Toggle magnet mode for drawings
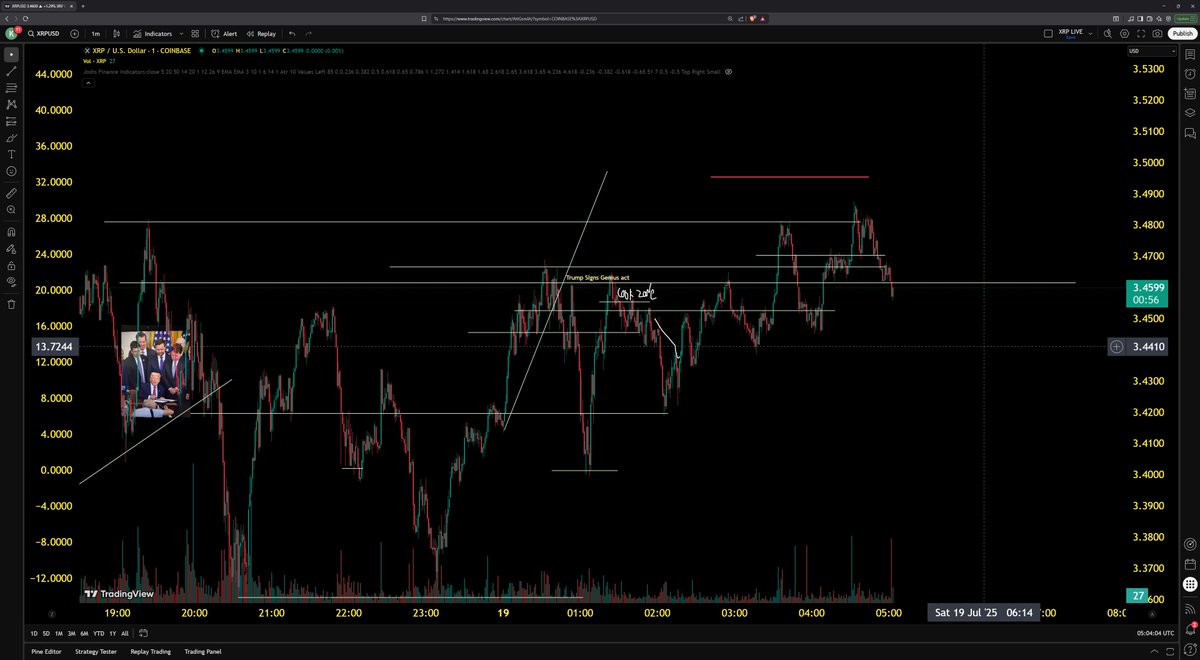The height and width of the screenshot is (660, 1200). click(x=12, y=232)
